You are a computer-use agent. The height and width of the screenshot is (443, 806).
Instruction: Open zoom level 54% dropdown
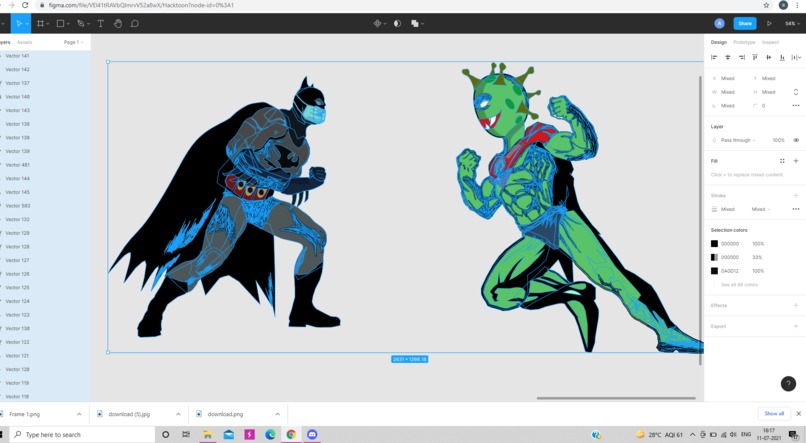(x=792, y=24)
